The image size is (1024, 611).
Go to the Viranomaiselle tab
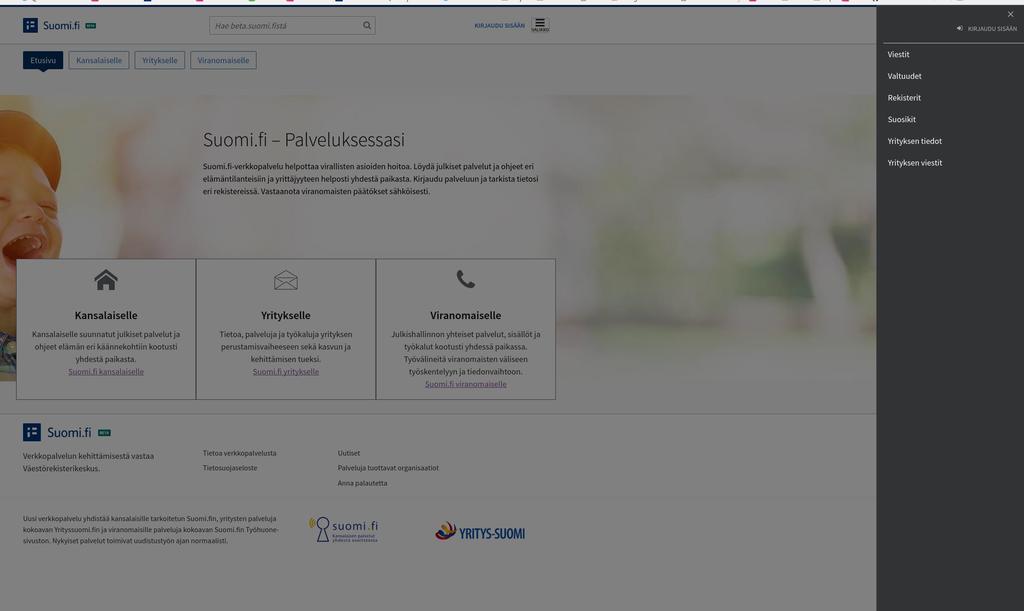pos(223,60)
